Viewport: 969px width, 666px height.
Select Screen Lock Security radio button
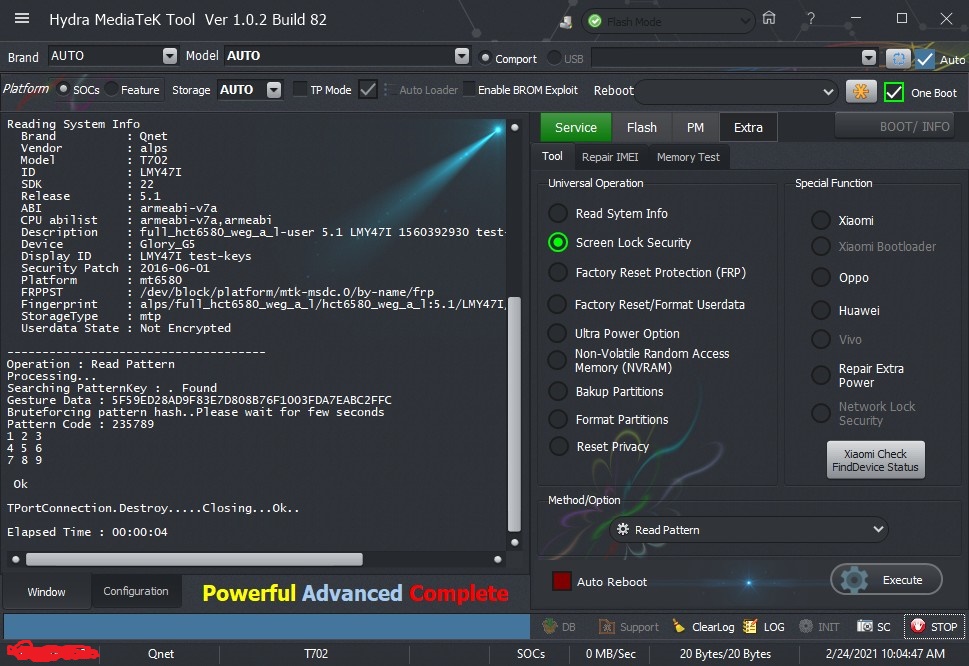tap(557, 242)
